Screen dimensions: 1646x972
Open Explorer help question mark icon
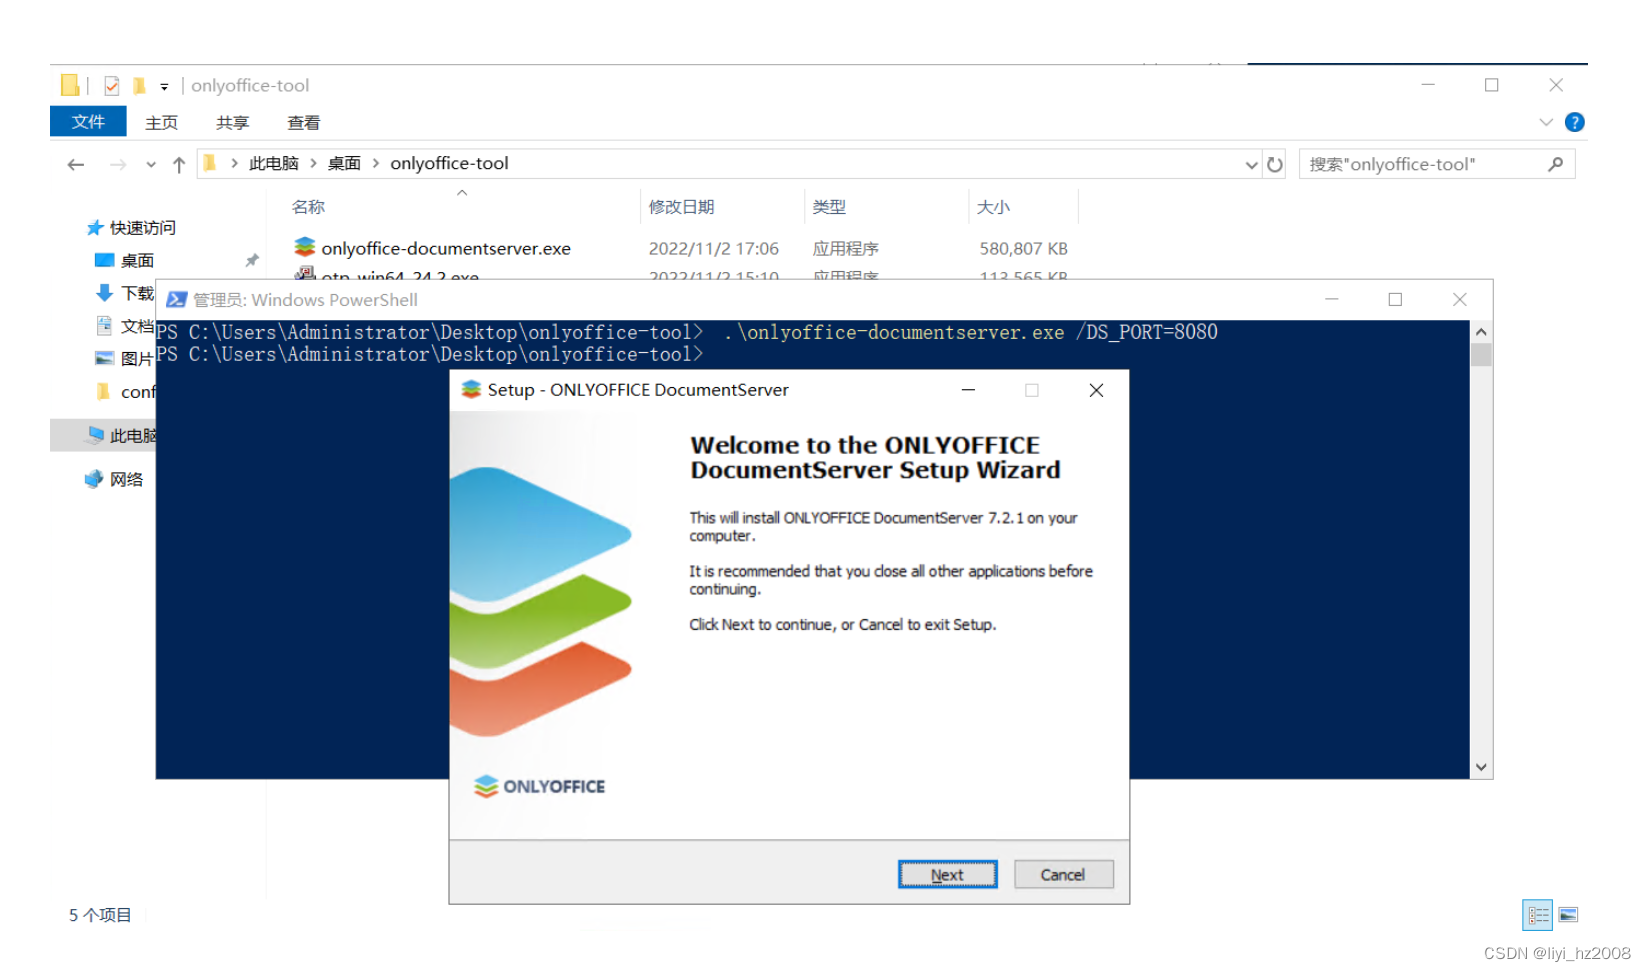tap(1574, 122)
